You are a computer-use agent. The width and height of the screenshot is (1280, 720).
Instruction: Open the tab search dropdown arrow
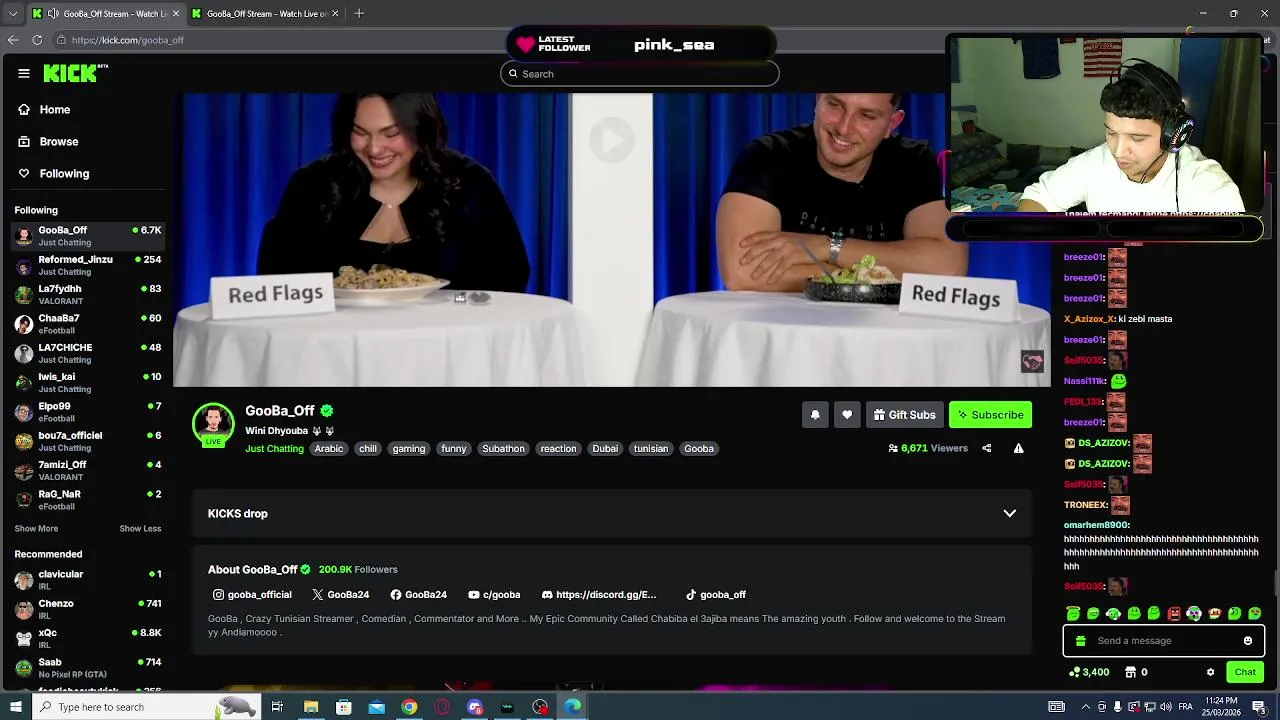tap(12, 14)
